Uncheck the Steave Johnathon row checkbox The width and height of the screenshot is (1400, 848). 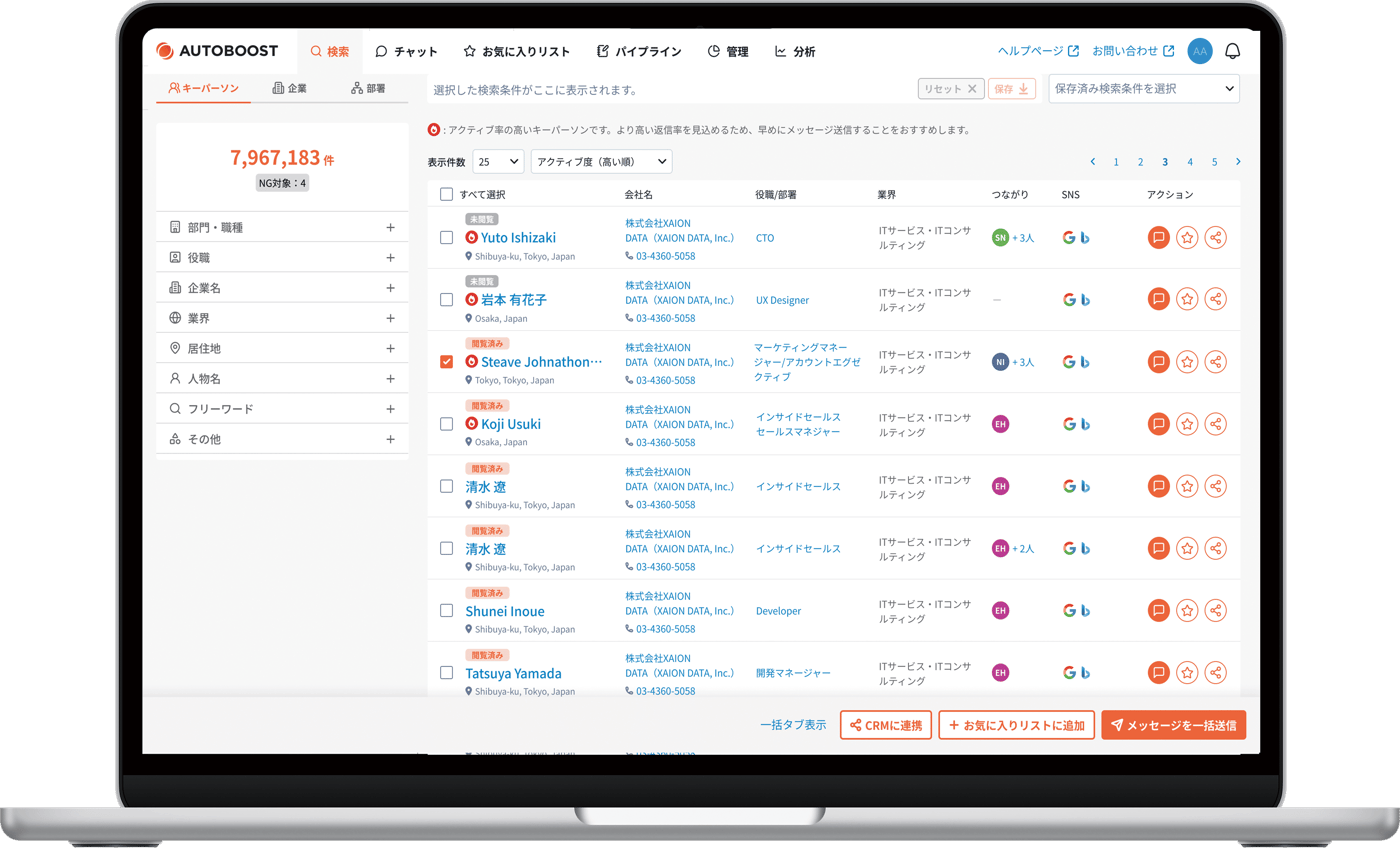tap(446, 362)
